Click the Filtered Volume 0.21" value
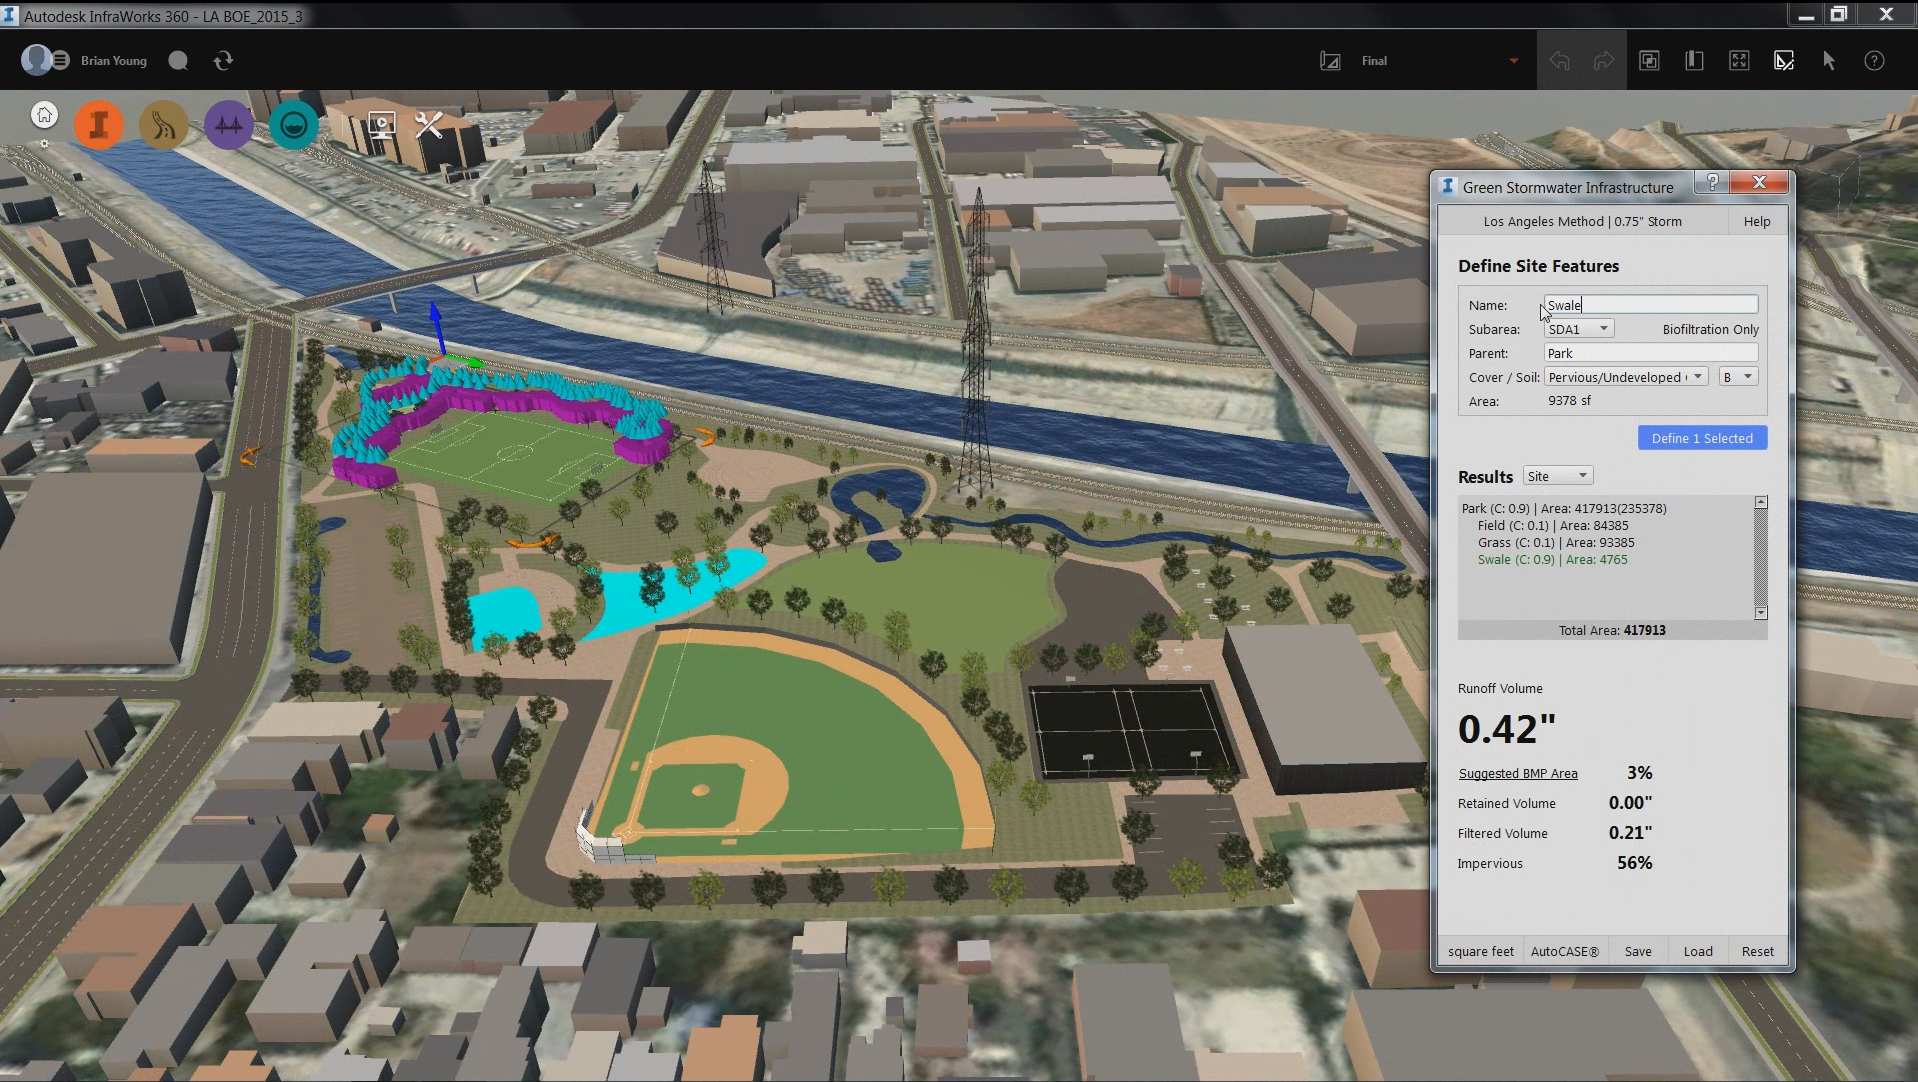Image resolution: width=1918 pixels, height=1082 pixels. click(1630, 832)
